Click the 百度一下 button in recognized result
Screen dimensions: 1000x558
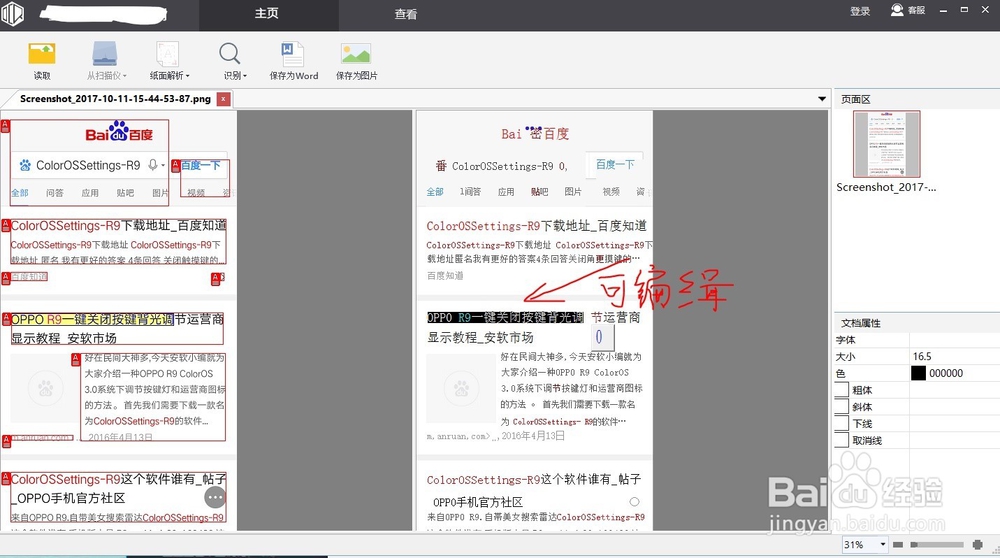click(x=615, y=165)
